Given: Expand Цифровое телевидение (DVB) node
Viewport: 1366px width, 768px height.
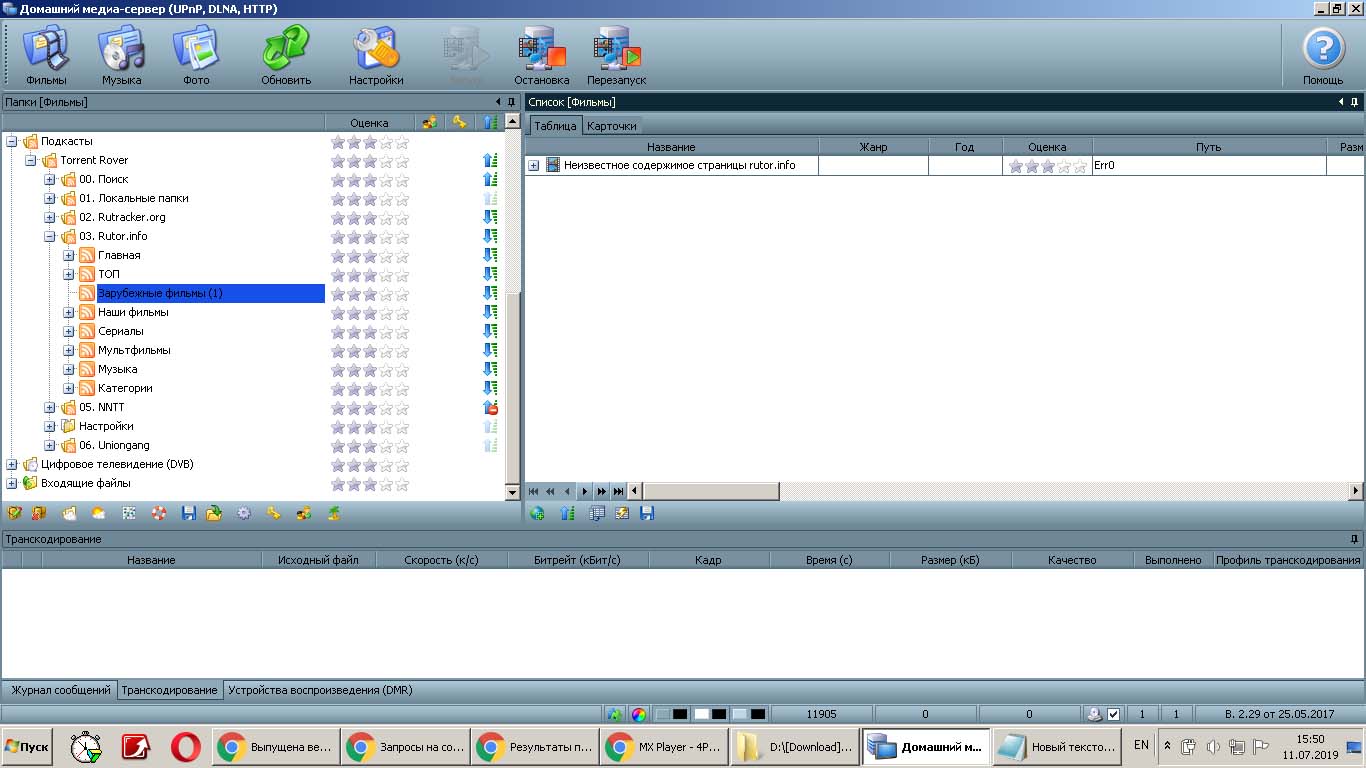Looking at the screenshot, I should coord(12,465).
